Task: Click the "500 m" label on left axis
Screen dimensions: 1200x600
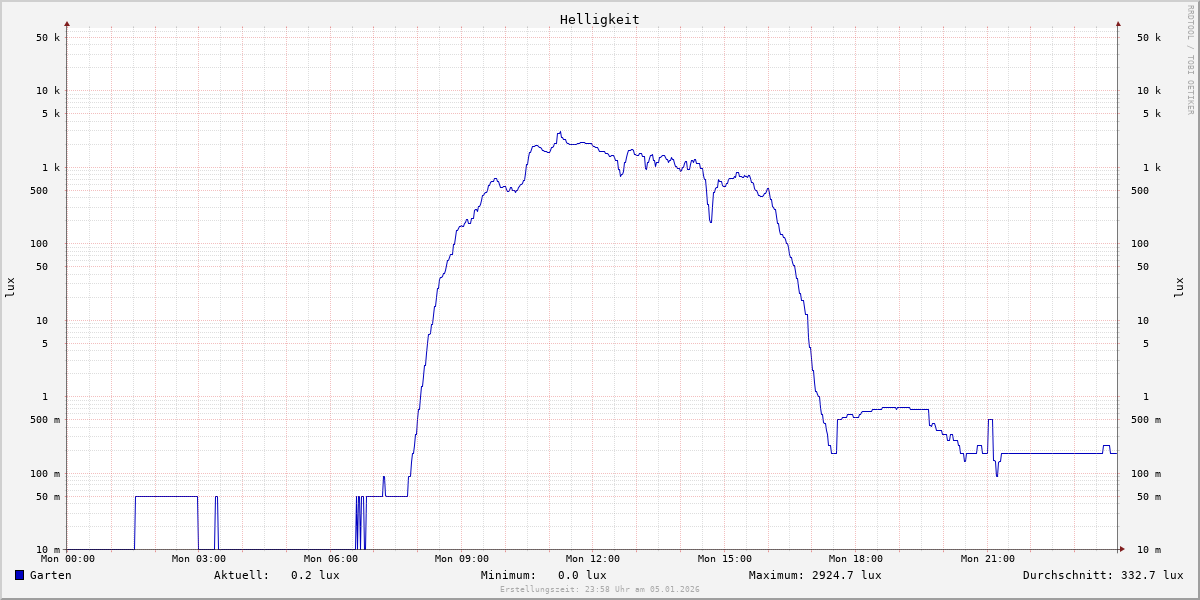Action: pos(45,420)
